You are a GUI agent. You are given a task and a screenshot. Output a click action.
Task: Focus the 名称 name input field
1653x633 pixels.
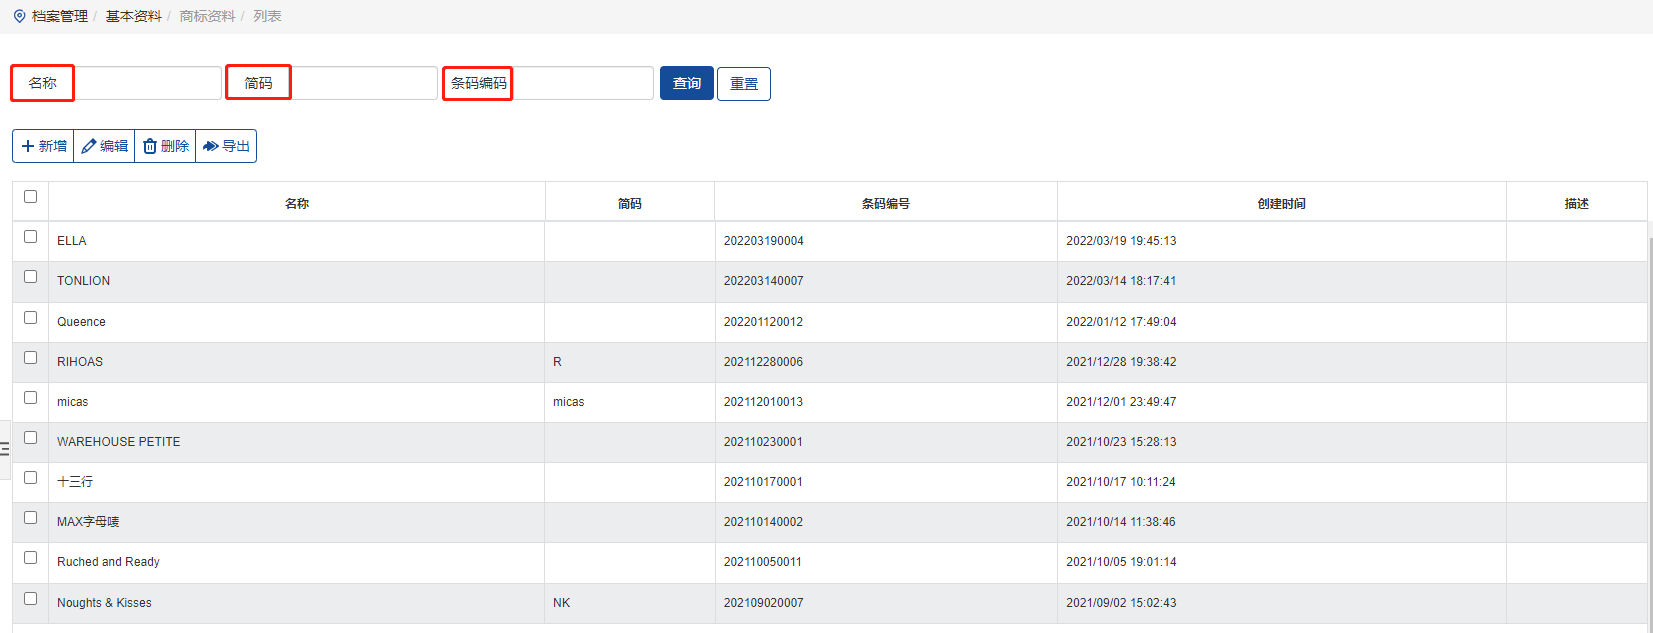coord(147,83)
